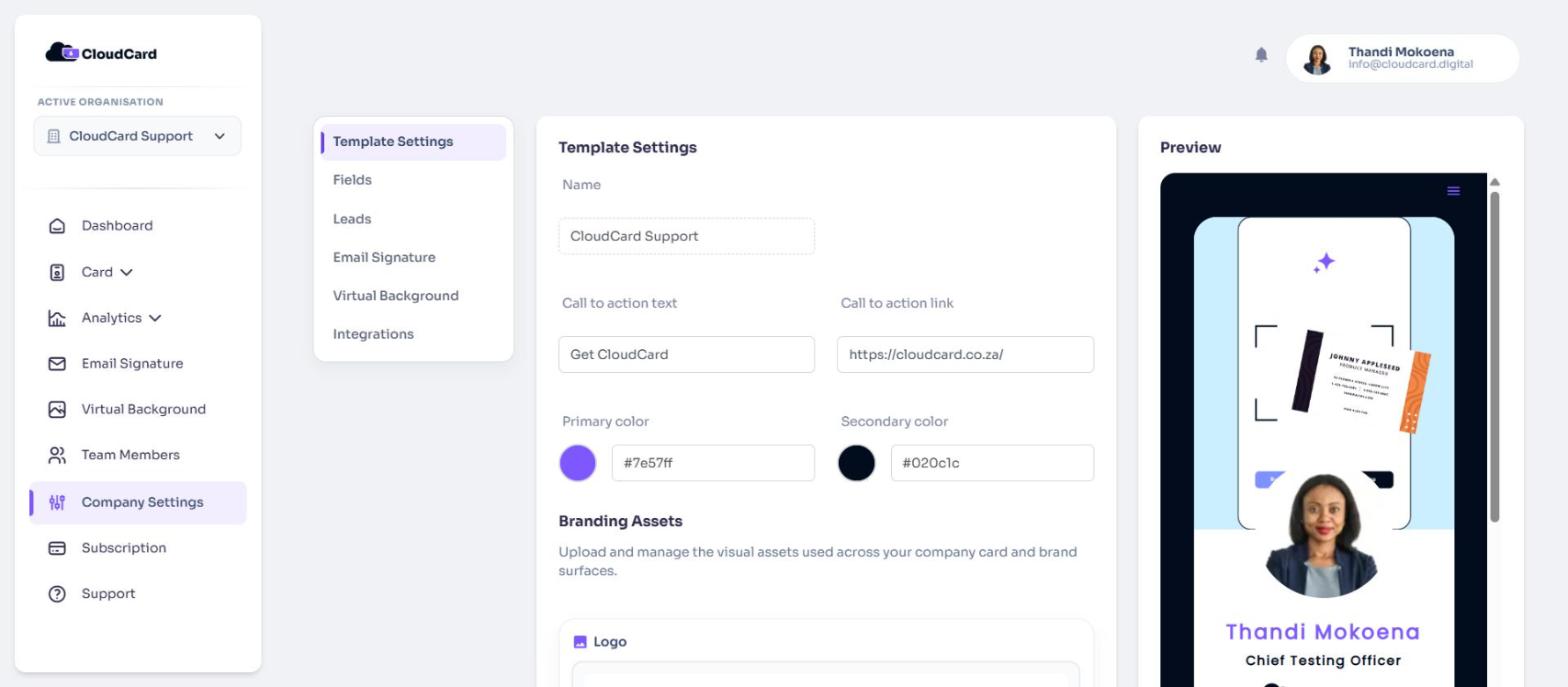Click the Company Settings sliders icon
Viewport: 1568px width, 687px height.
pyautogui.click(x=57, y=503)
